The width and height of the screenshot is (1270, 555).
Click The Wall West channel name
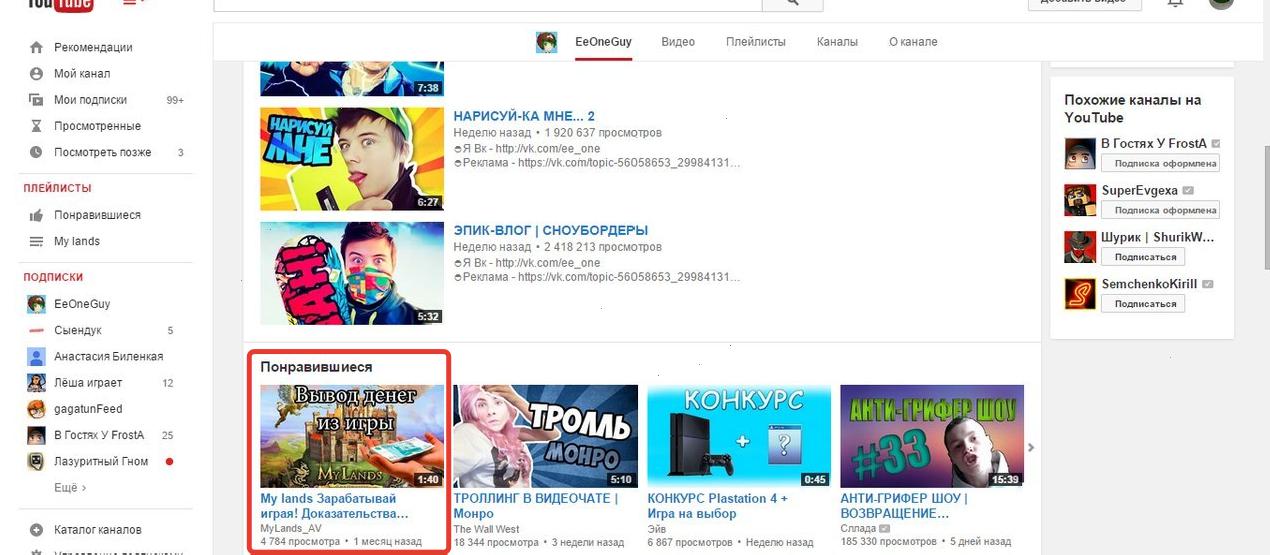coord(487,529)
